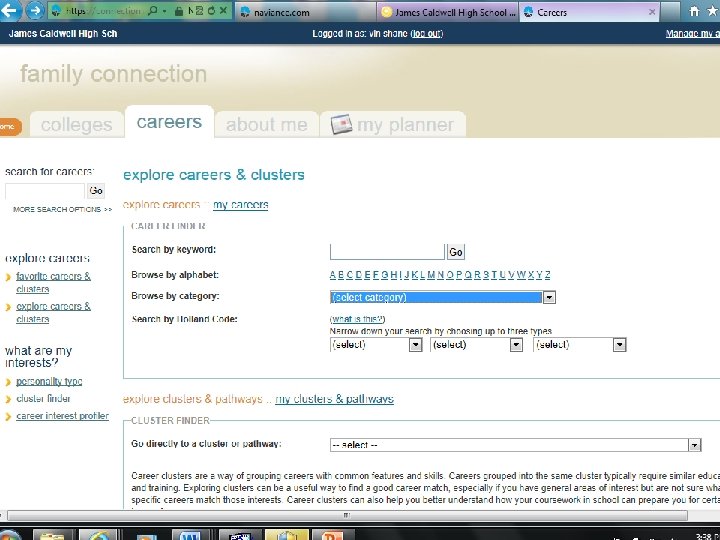This screenshot has height=540, width=720.
Task: Open Windows Explorer folder icon on taskbar
Action: coord(52,535)
